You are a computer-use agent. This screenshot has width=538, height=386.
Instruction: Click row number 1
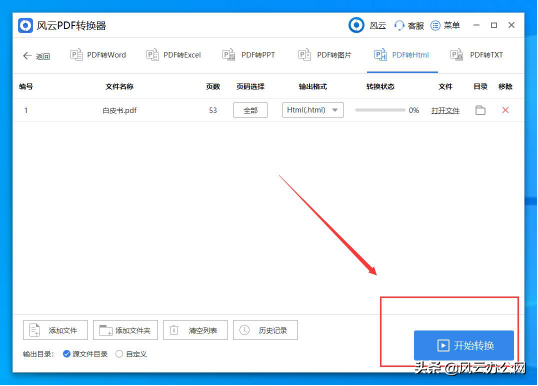[x=26, y=110]
